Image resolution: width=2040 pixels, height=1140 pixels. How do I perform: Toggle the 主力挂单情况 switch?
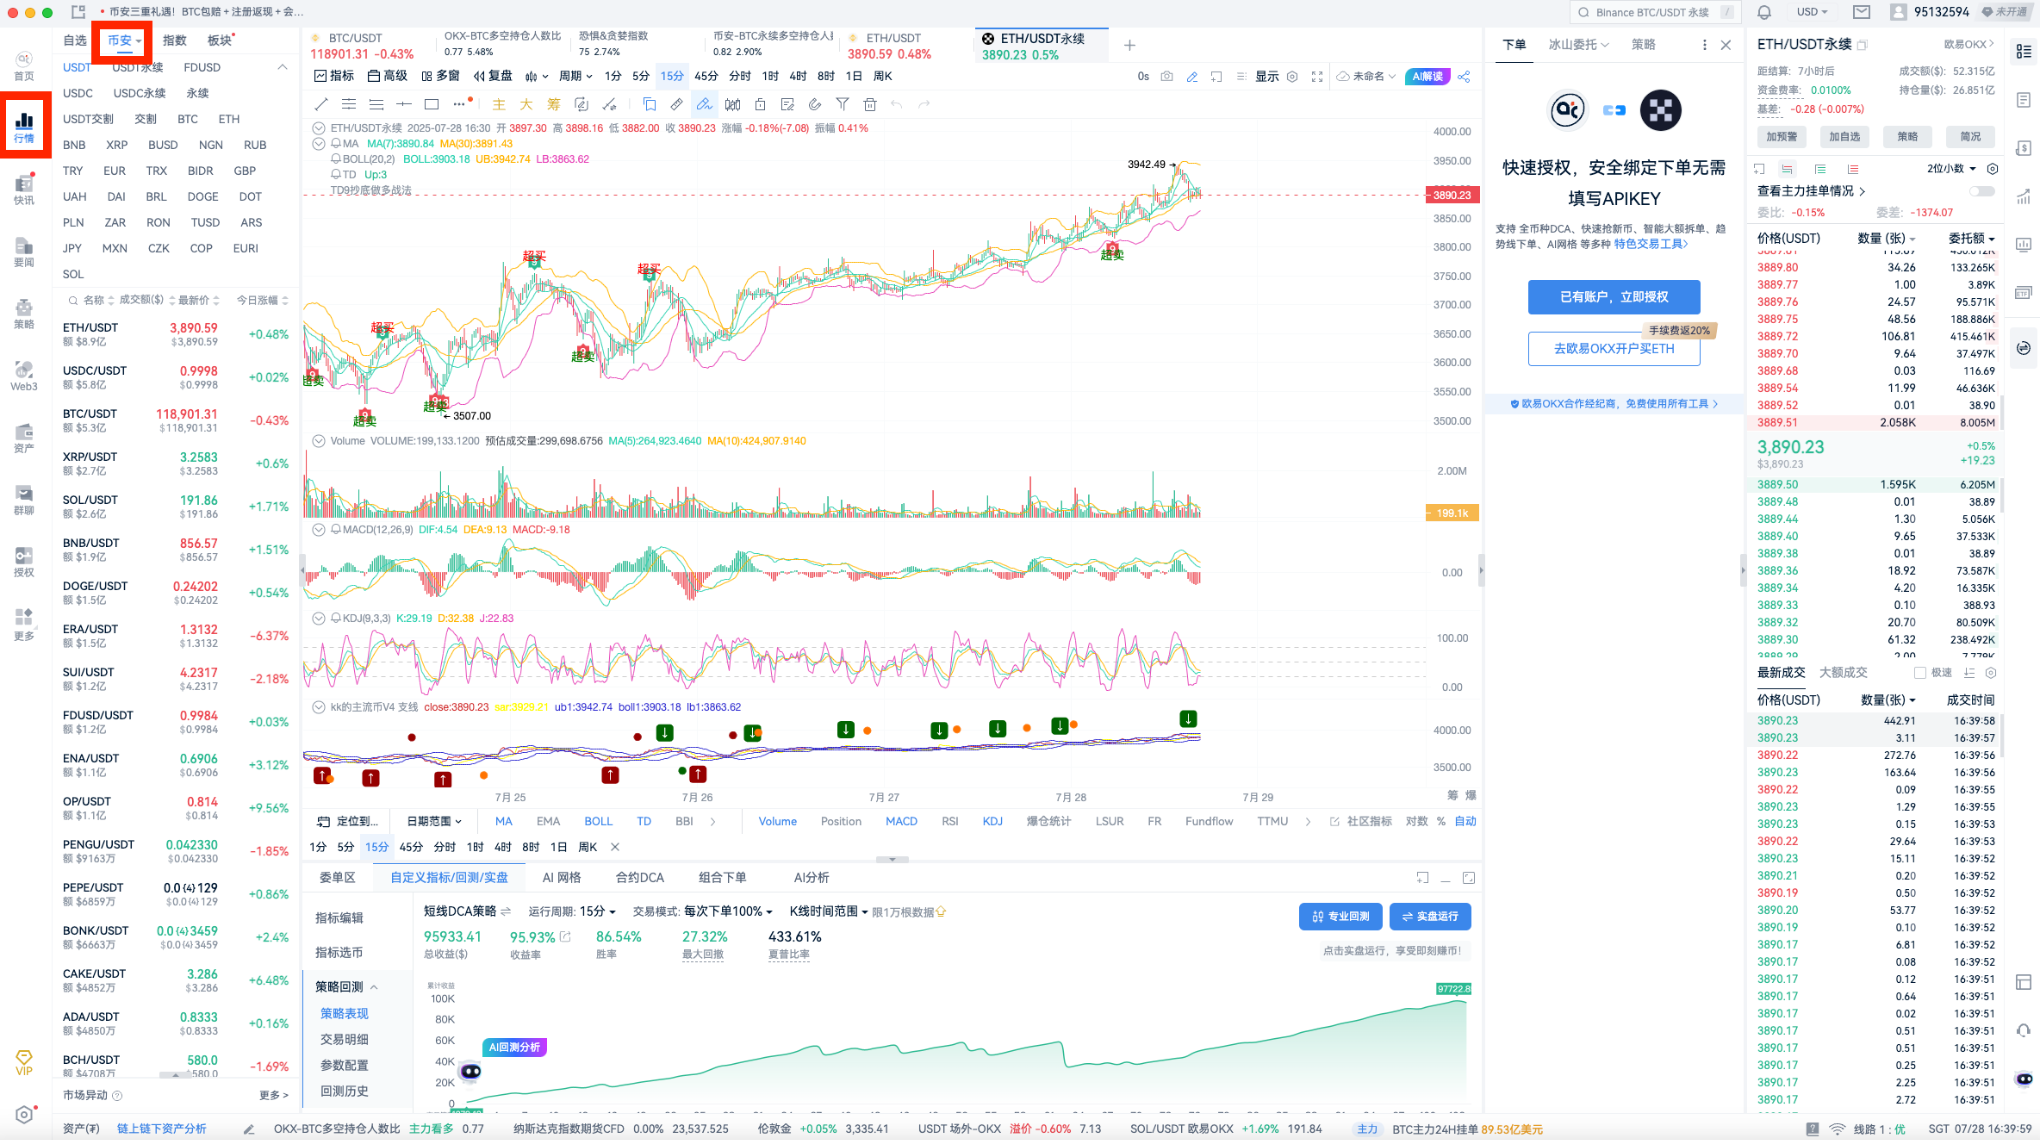(1981, 191)
